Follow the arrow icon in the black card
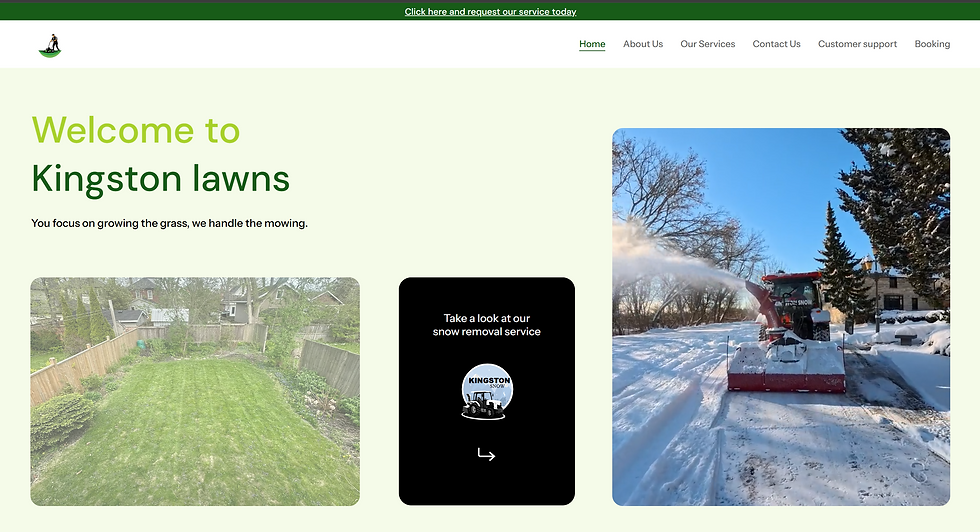This screenshot has height=532, width=980. click(x=486, y=454)
